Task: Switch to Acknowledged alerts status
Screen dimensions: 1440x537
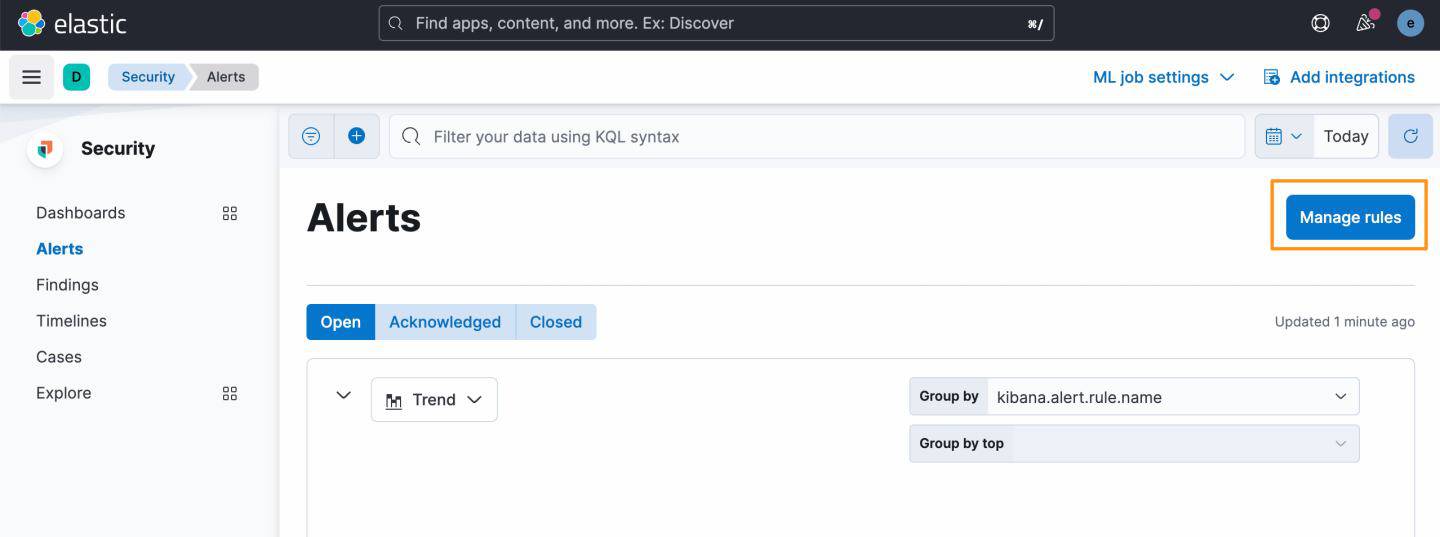Action: click(445, 322)
